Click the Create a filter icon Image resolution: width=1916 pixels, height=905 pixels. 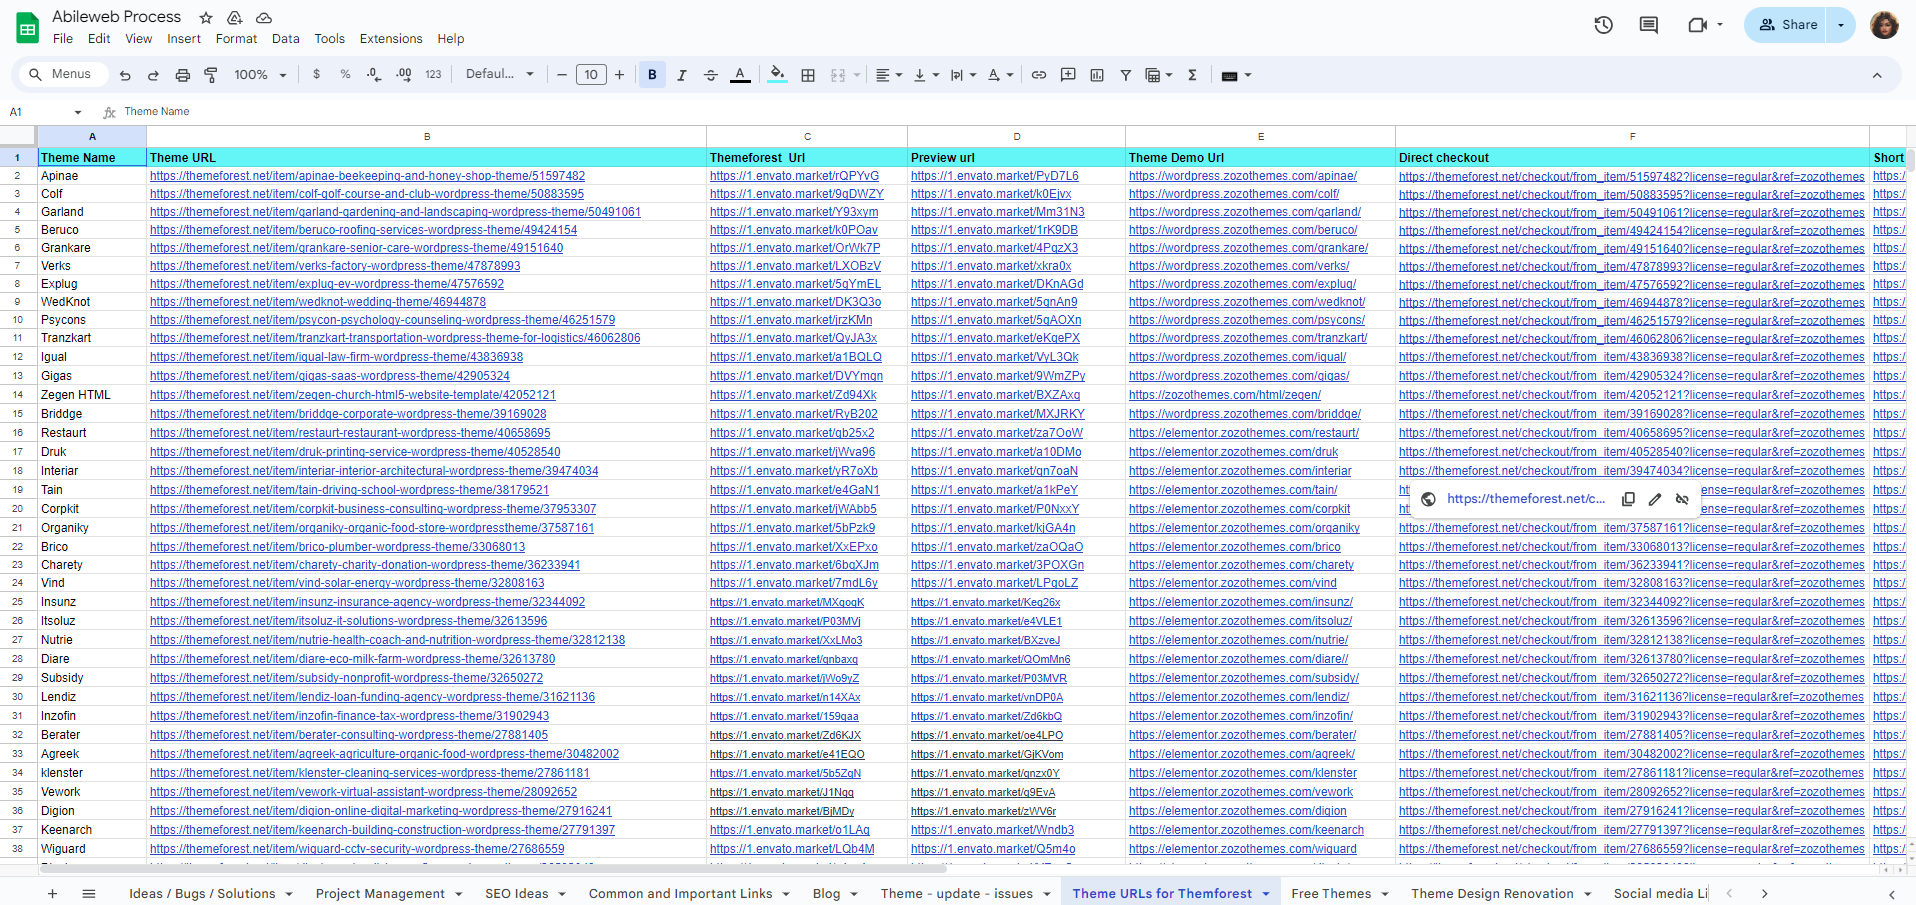pyautogui.click(x=1125, y=75)
